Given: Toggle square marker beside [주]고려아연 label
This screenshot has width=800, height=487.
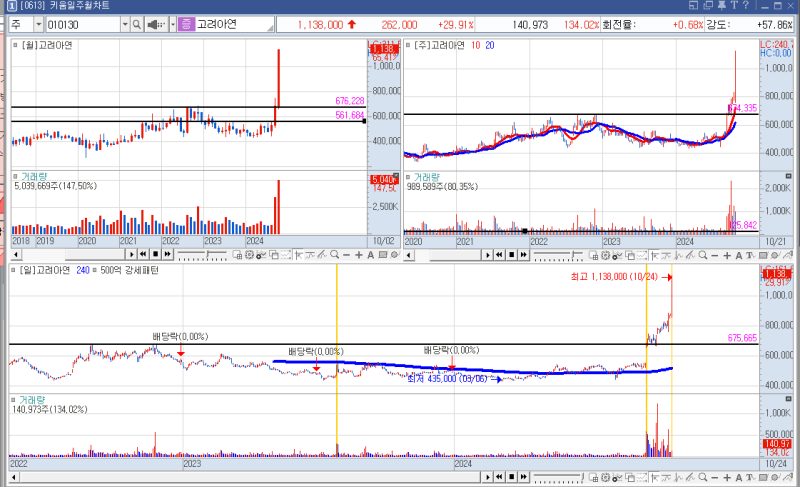Looking at the screenshot, I should 408,45.
